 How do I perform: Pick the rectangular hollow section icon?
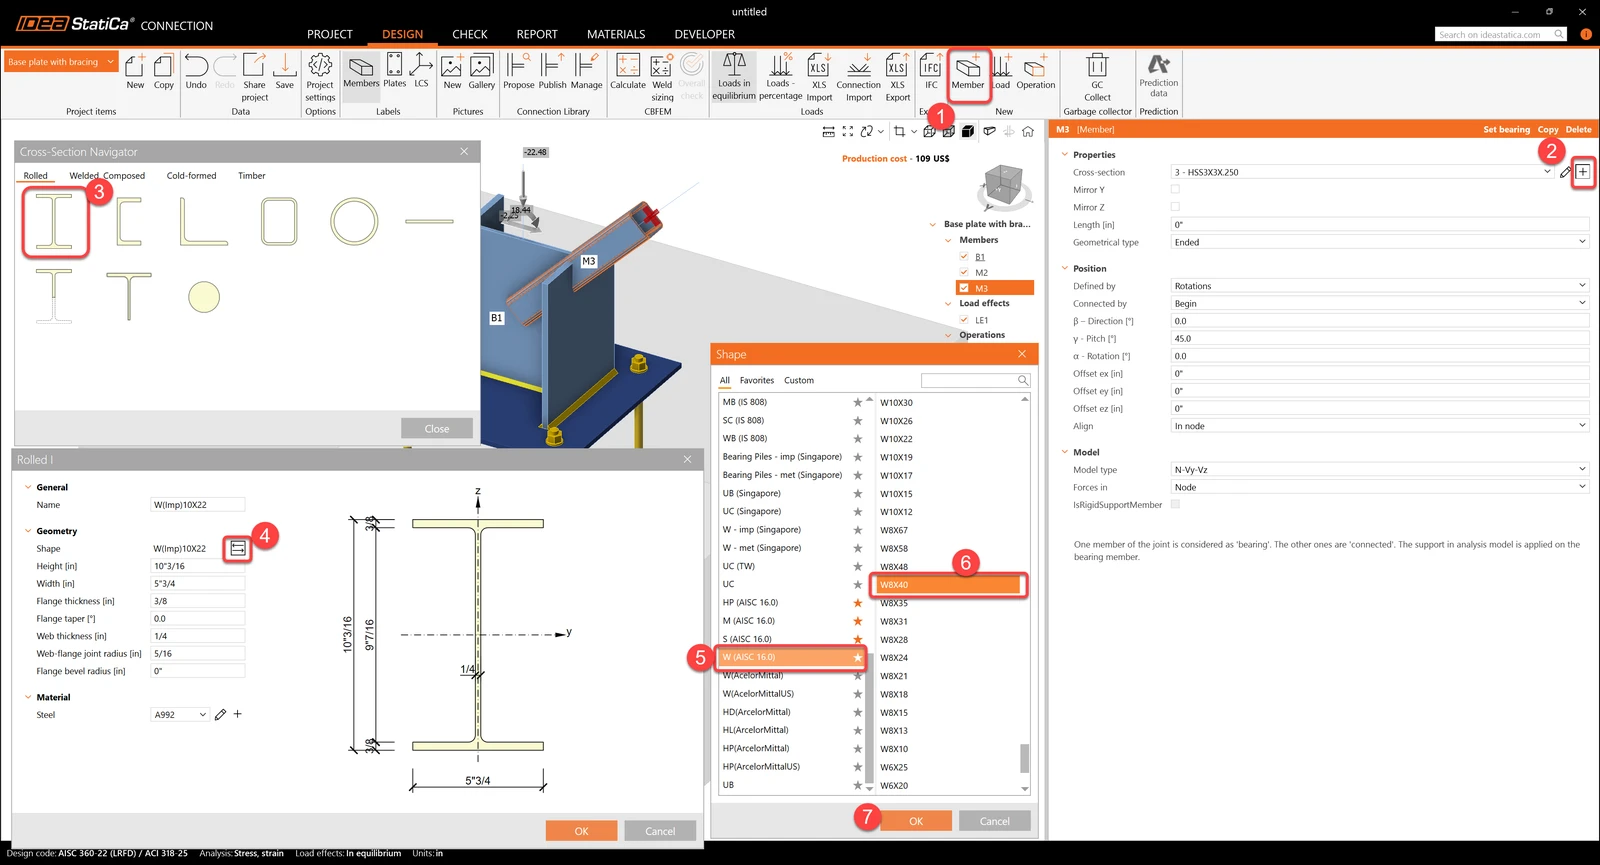point(279,221)
